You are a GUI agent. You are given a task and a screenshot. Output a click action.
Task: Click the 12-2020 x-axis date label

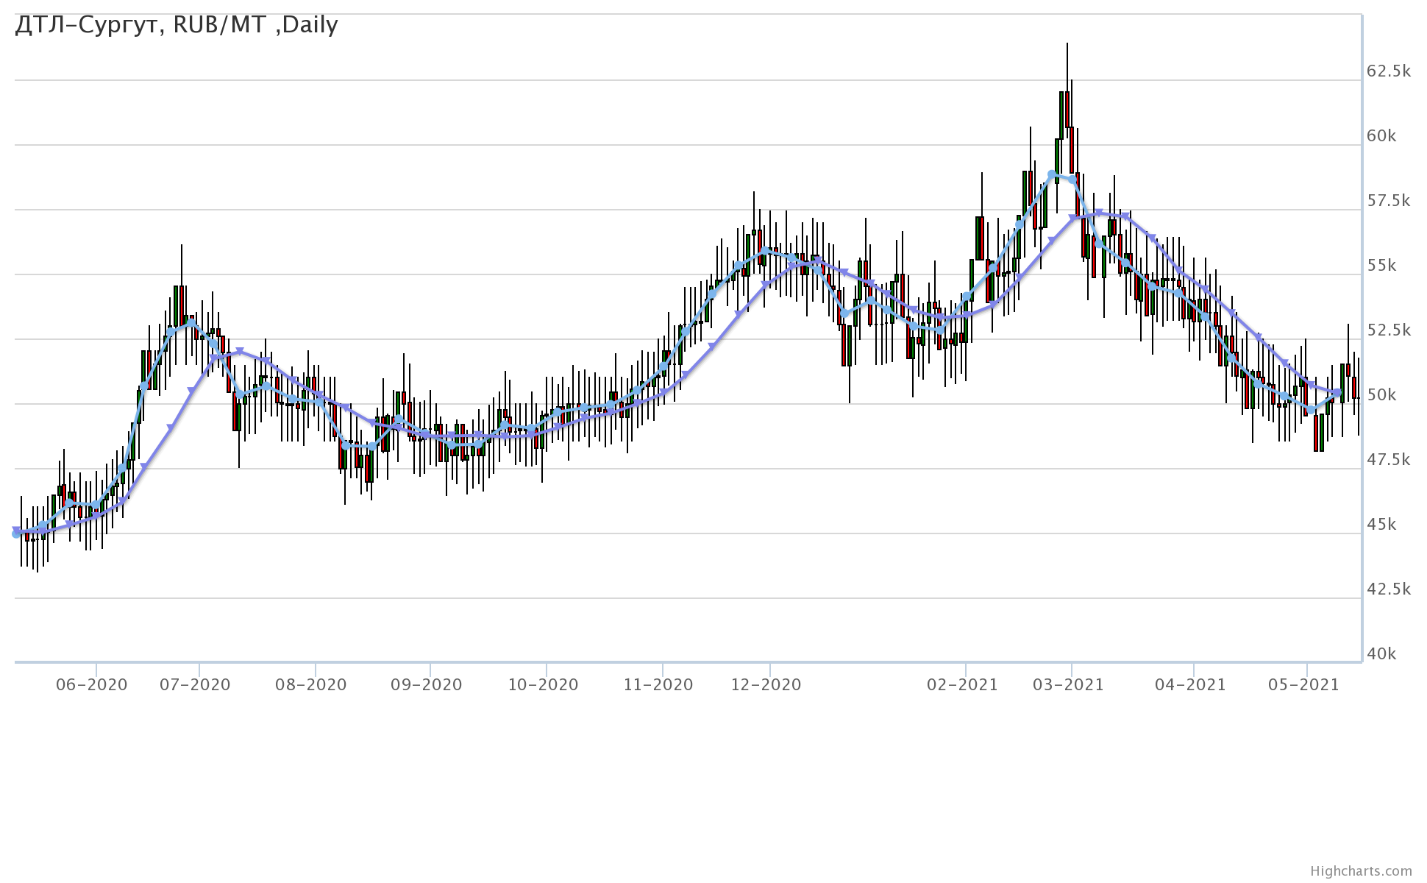(766, 685)
